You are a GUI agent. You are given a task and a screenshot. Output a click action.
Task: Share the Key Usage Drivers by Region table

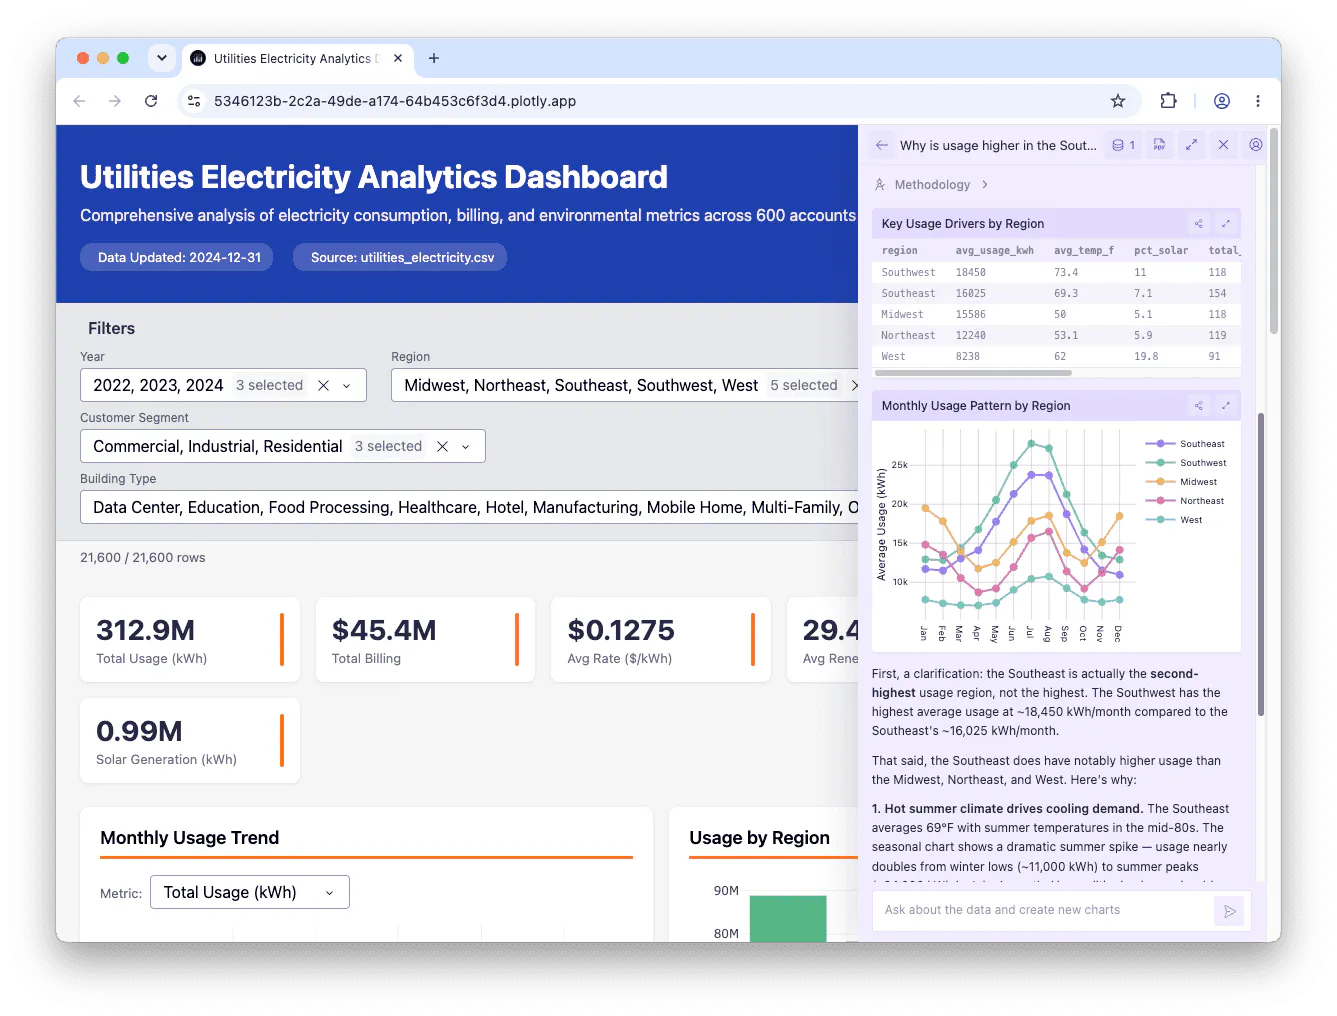tap(1198, 223)
